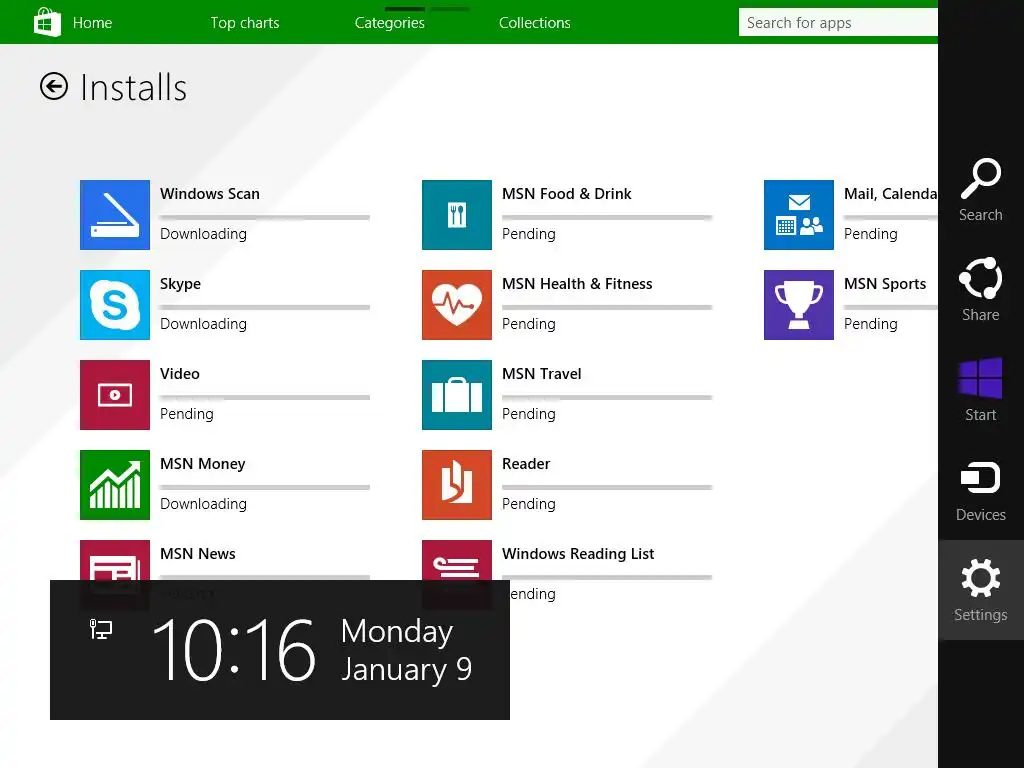Open the Settings charm

(x=980, y=590)
